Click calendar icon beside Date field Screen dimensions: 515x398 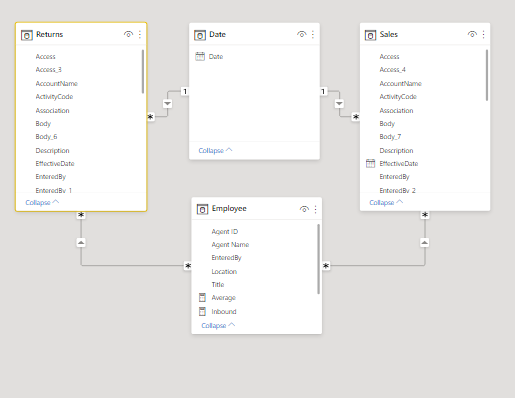click(x=200, y=56)
